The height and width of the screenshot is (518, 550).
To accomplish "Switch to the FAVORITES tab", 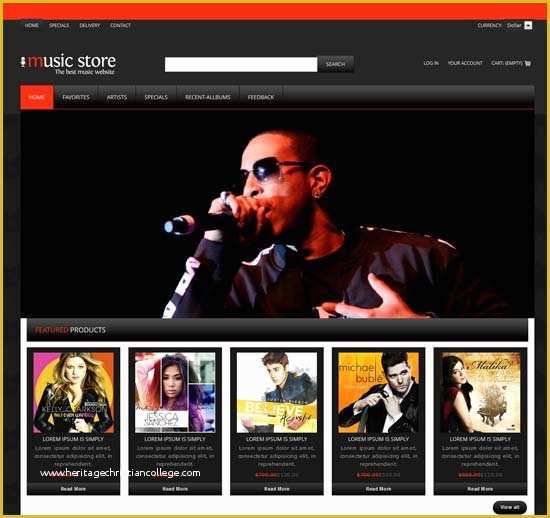I will [x=76, y=97].
